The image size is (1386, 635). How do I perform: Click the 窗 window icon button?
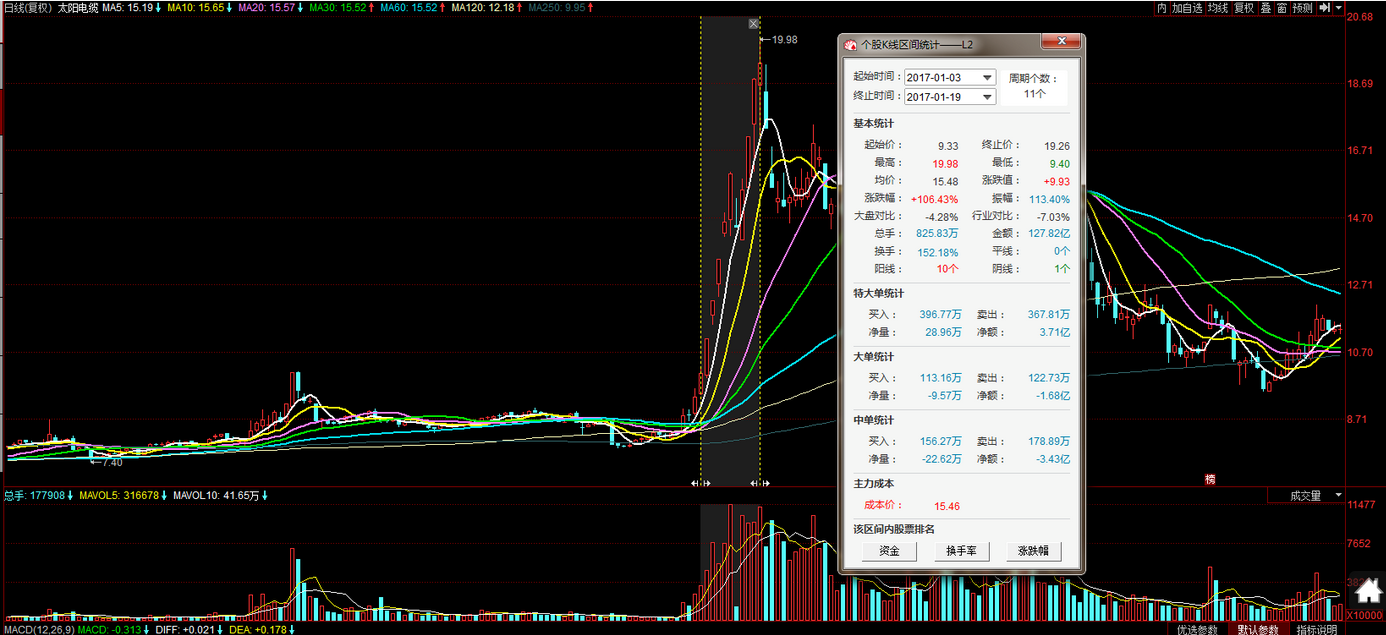[x=1281, y=8]
